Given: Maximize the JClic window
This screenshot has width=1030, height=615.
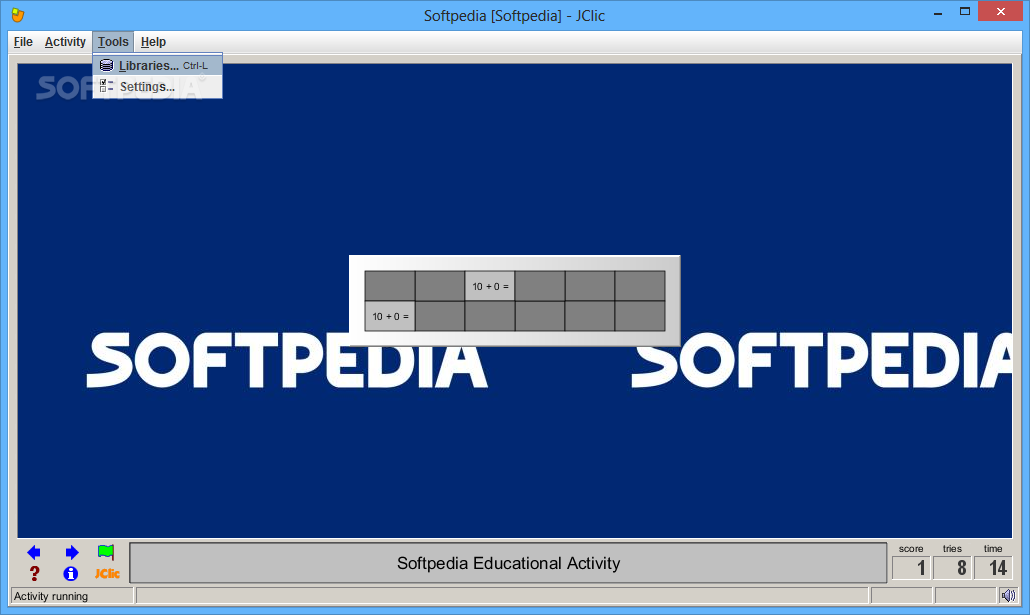Looking at the screenshot, I should point(964,12).
